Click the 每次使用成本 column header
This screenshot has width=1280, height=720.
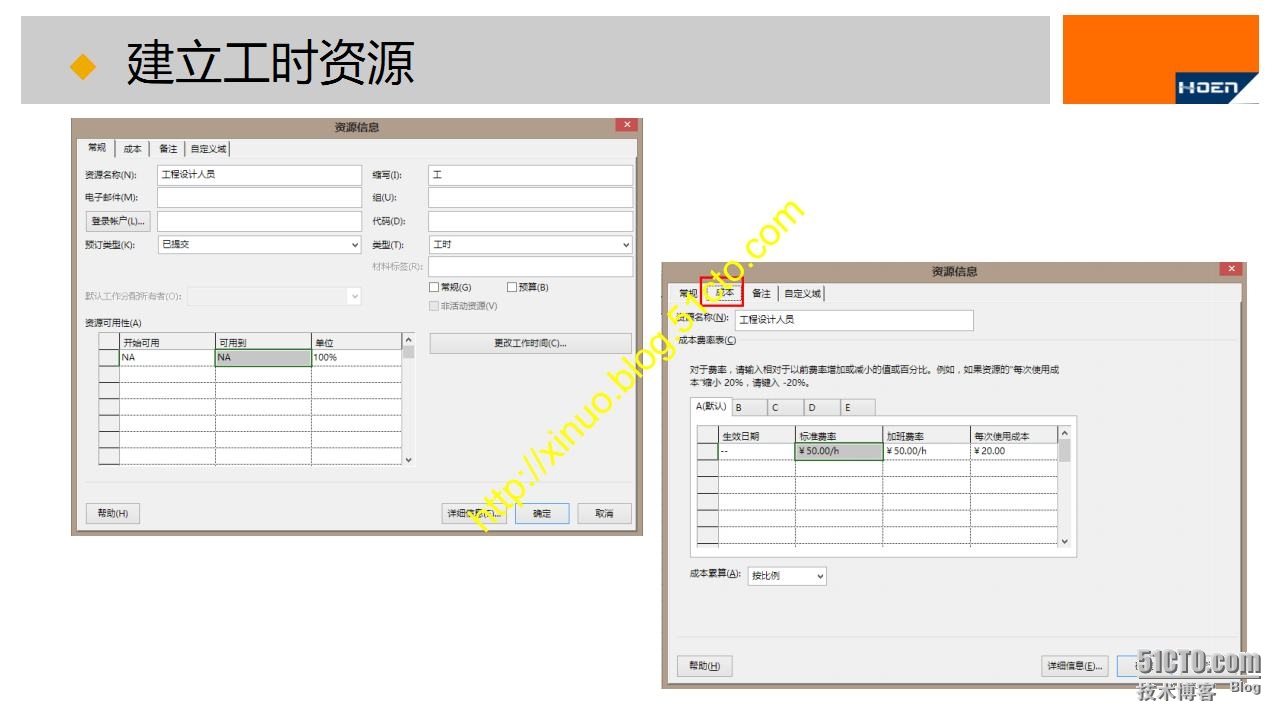(1013, 436)
